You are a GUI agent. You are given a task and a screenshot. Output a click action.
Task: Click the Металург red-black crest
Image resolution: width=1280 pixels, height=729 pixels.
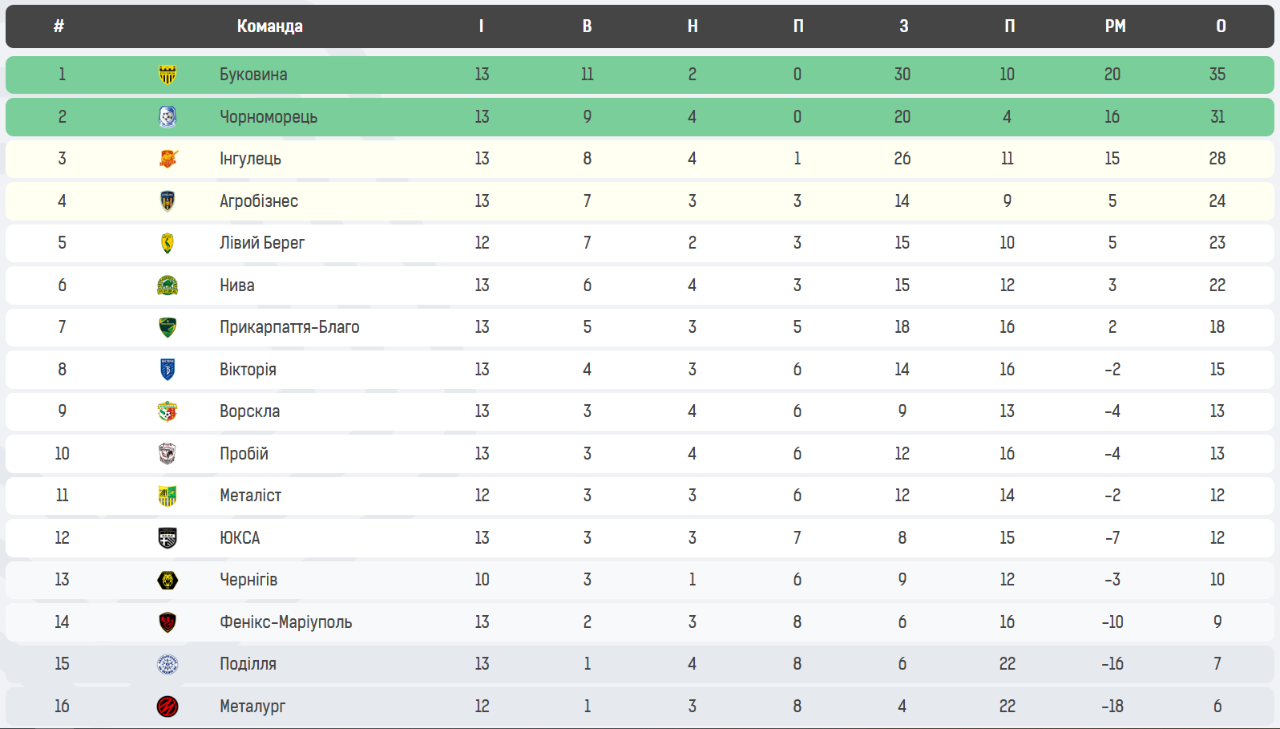[168, 706]
